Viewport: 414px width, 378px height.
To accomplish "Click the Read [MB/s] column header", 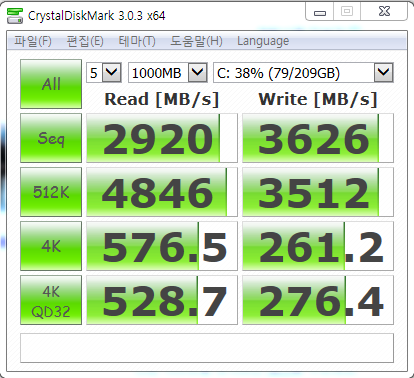I will click(x=162, y=99).
